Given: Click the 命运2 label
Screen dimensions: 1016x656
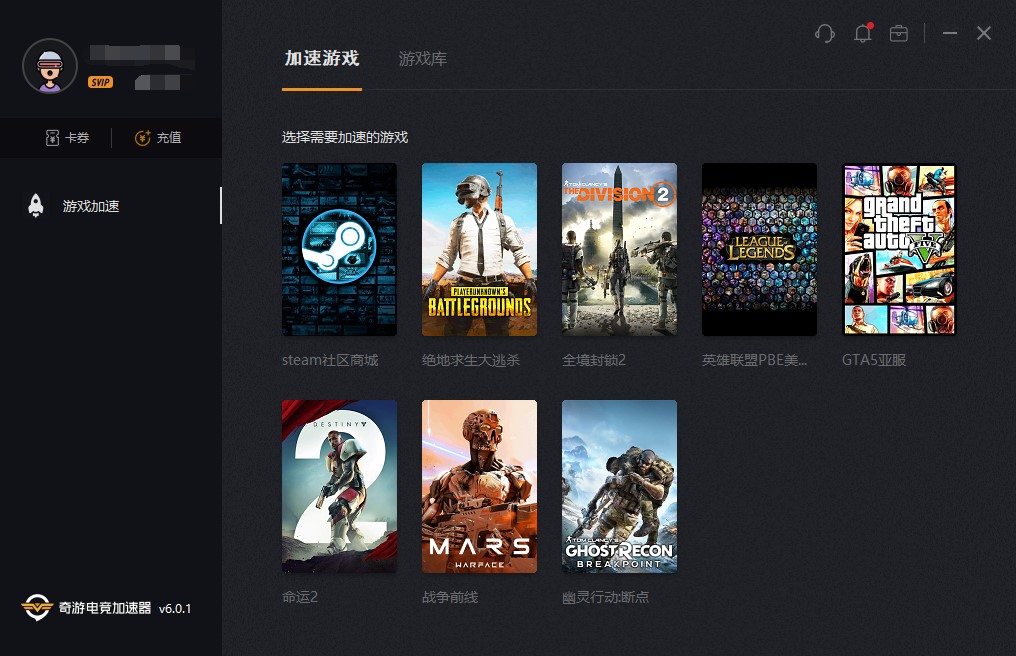Looking at the screenshot, I should click(x=300, y=597).
